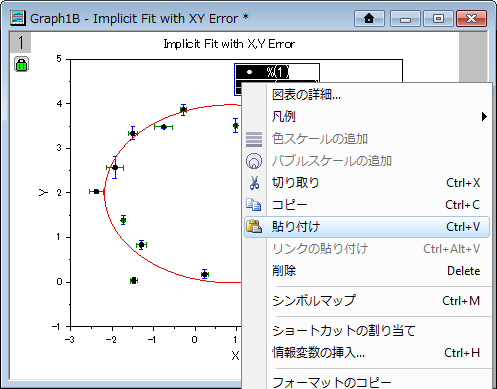This screenshot has height=389, width=497.
Task: Click the clipboard paste icon
Action: pyautogui.click(x=254, y=227)
